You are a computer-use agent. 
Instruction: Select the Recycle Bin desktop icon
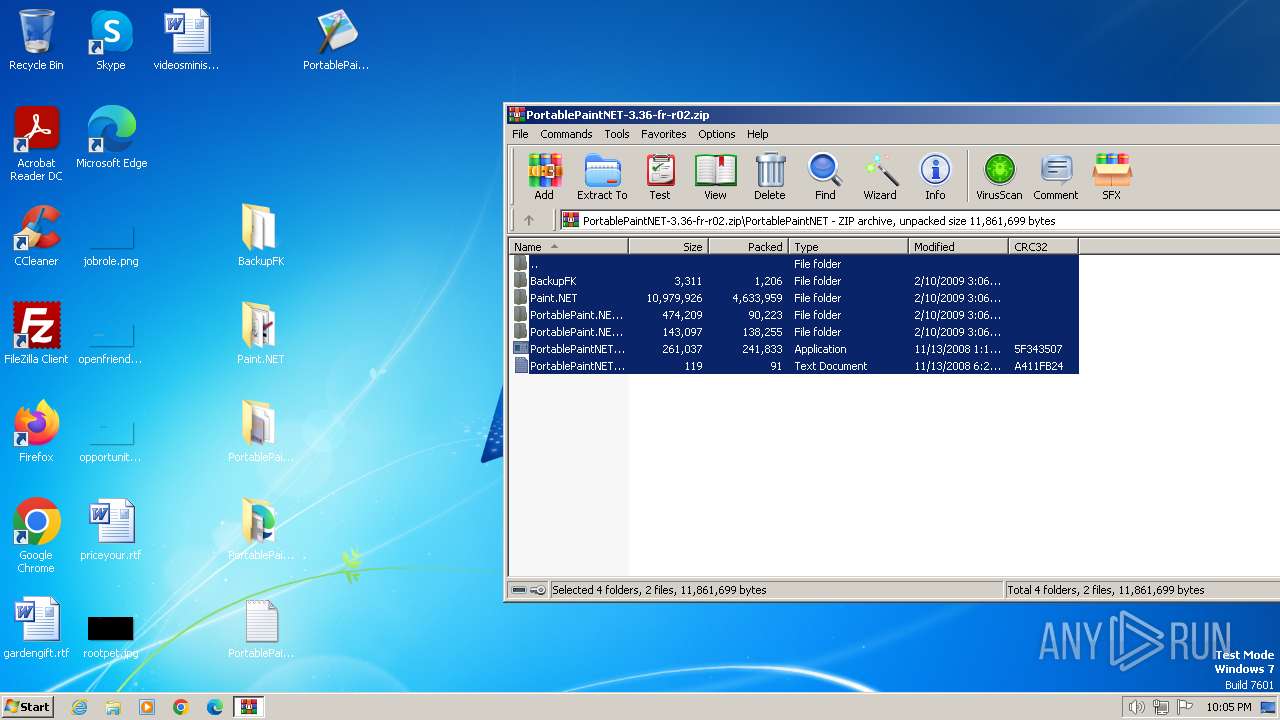36,40
